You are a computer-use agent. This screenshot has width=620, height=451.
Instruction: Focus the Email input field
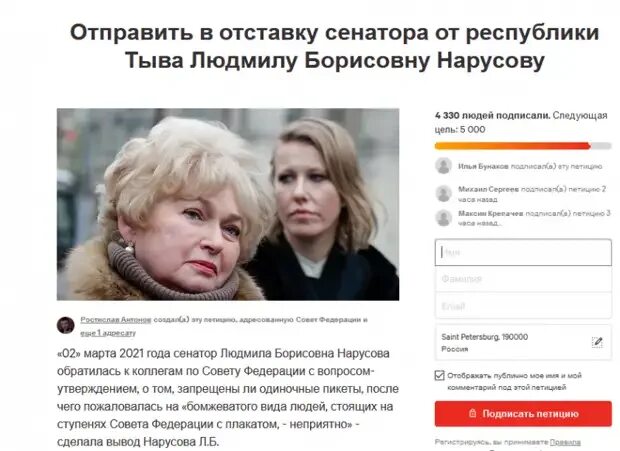click(523, 306)
